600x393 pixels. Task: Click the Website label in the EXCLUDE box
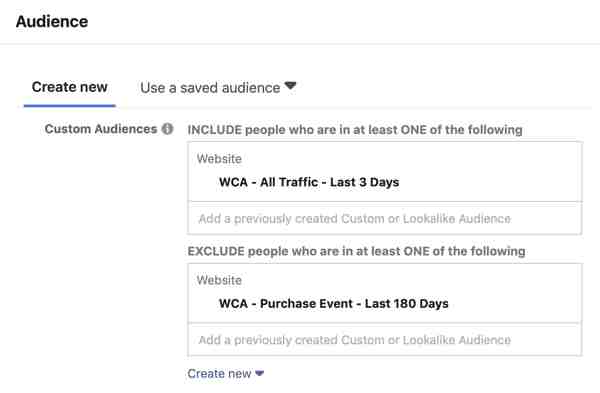pos(219,280)
